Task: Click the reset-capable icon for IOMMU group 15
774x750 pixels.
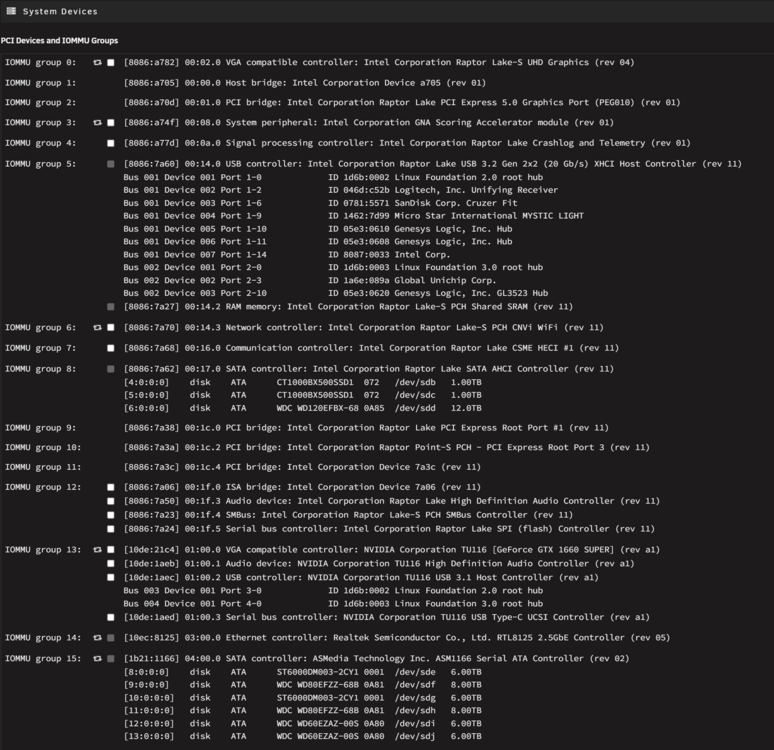Action: (97, 659)
